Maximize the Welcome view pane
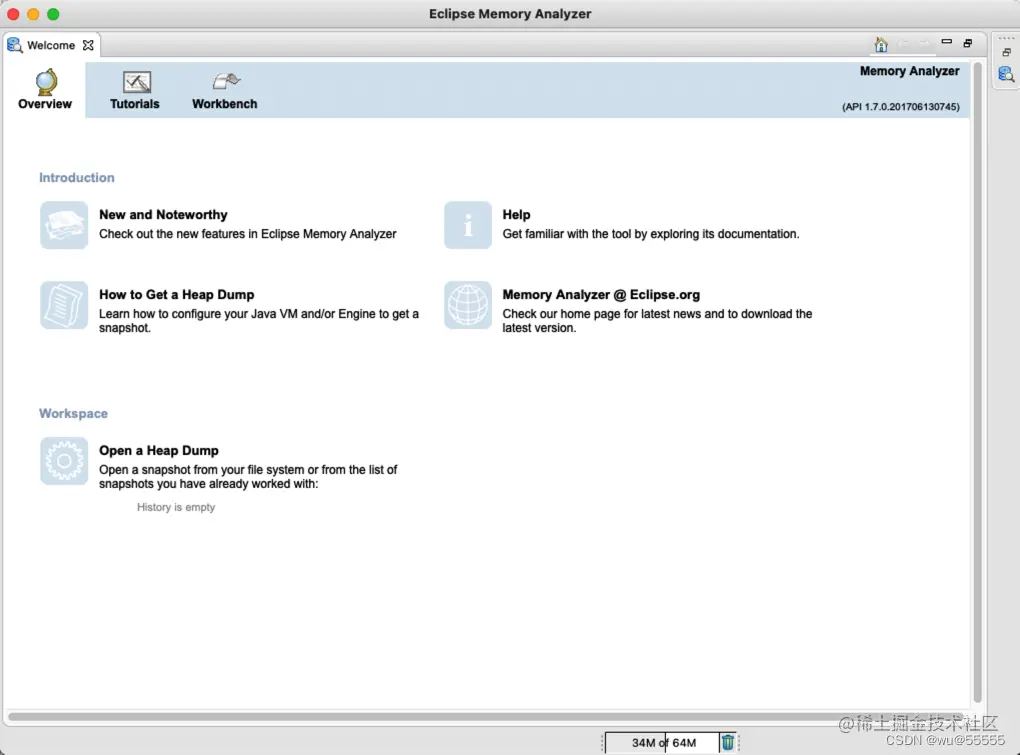This screenshot has width=1020, height=755. click(968, 43)
